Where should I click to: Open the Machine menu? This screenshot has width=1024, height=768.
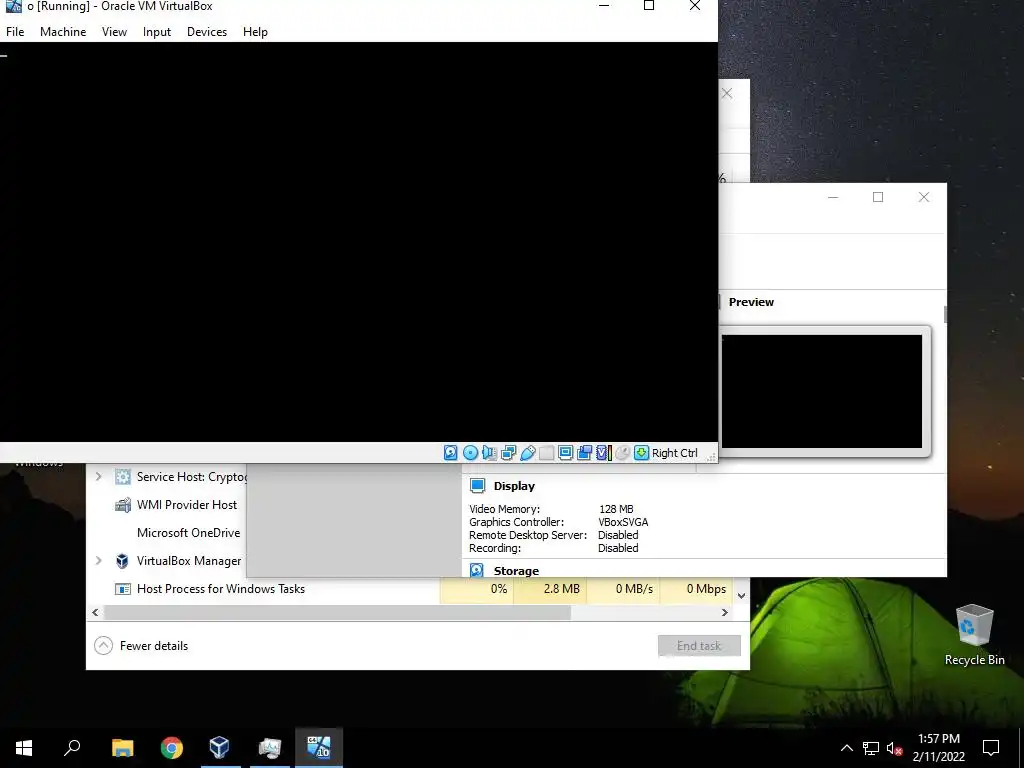click(x=63, y=31)
